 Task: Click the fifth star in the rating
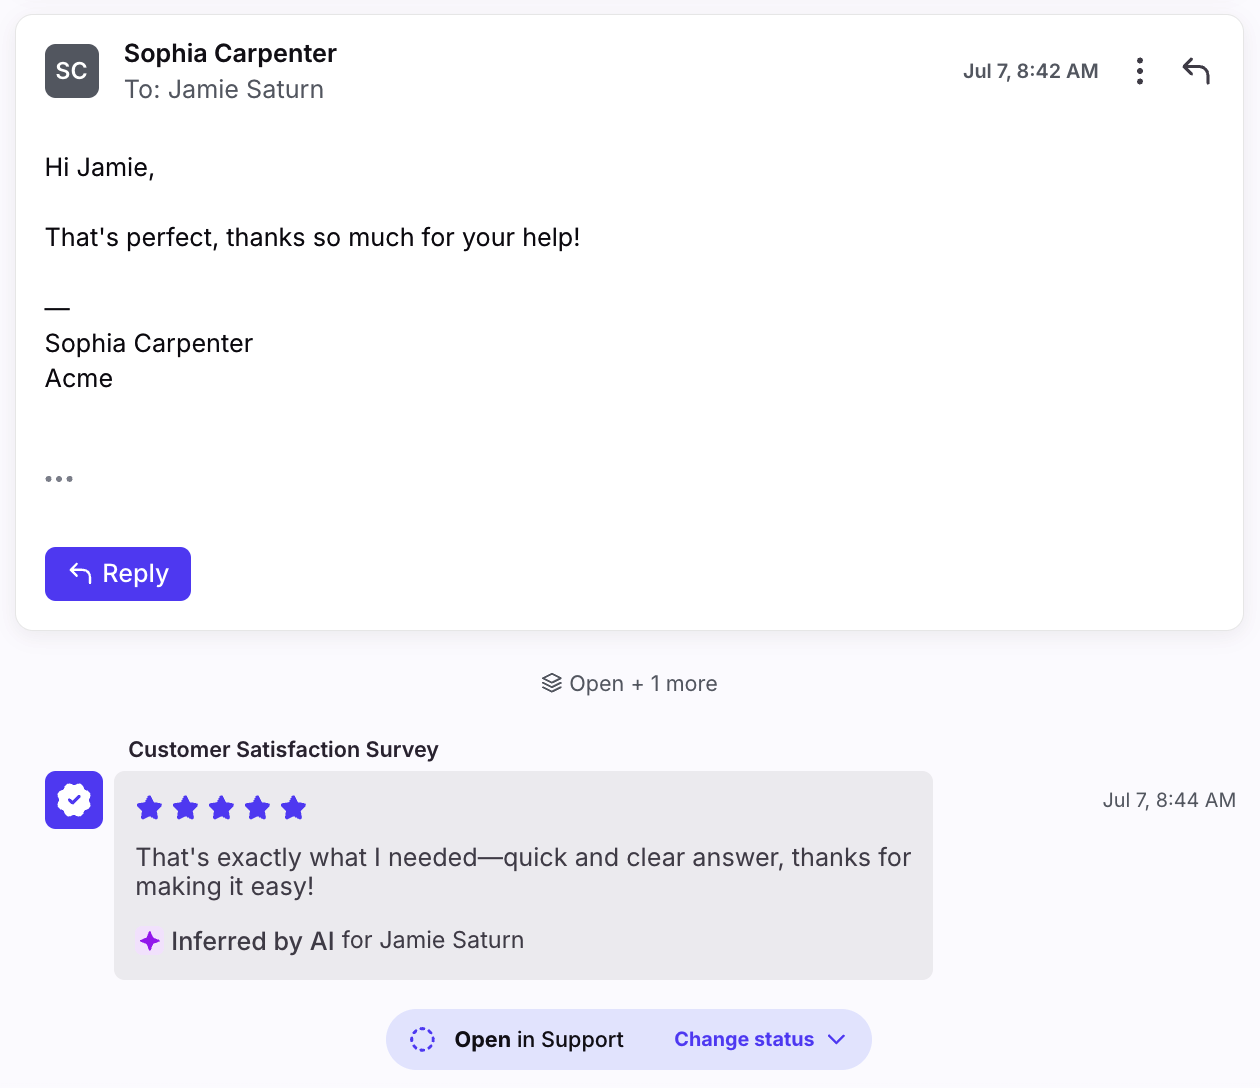point(293,808)
